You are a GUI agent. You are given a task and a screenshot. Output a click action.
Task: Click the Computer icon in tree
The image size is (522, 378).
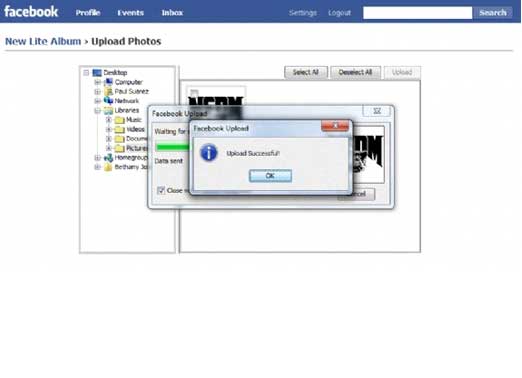point(108,82)
